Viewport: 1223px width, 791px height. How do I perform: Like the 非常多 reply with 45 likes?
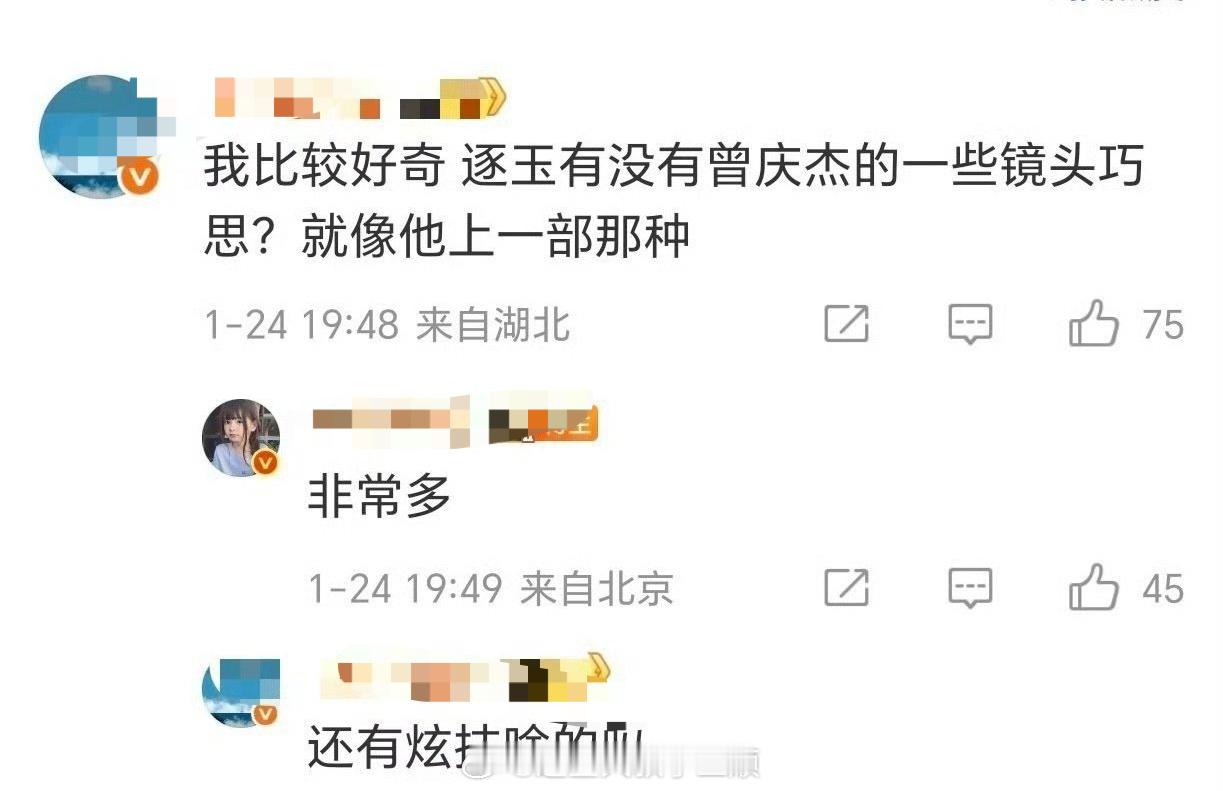[1093, 587]
